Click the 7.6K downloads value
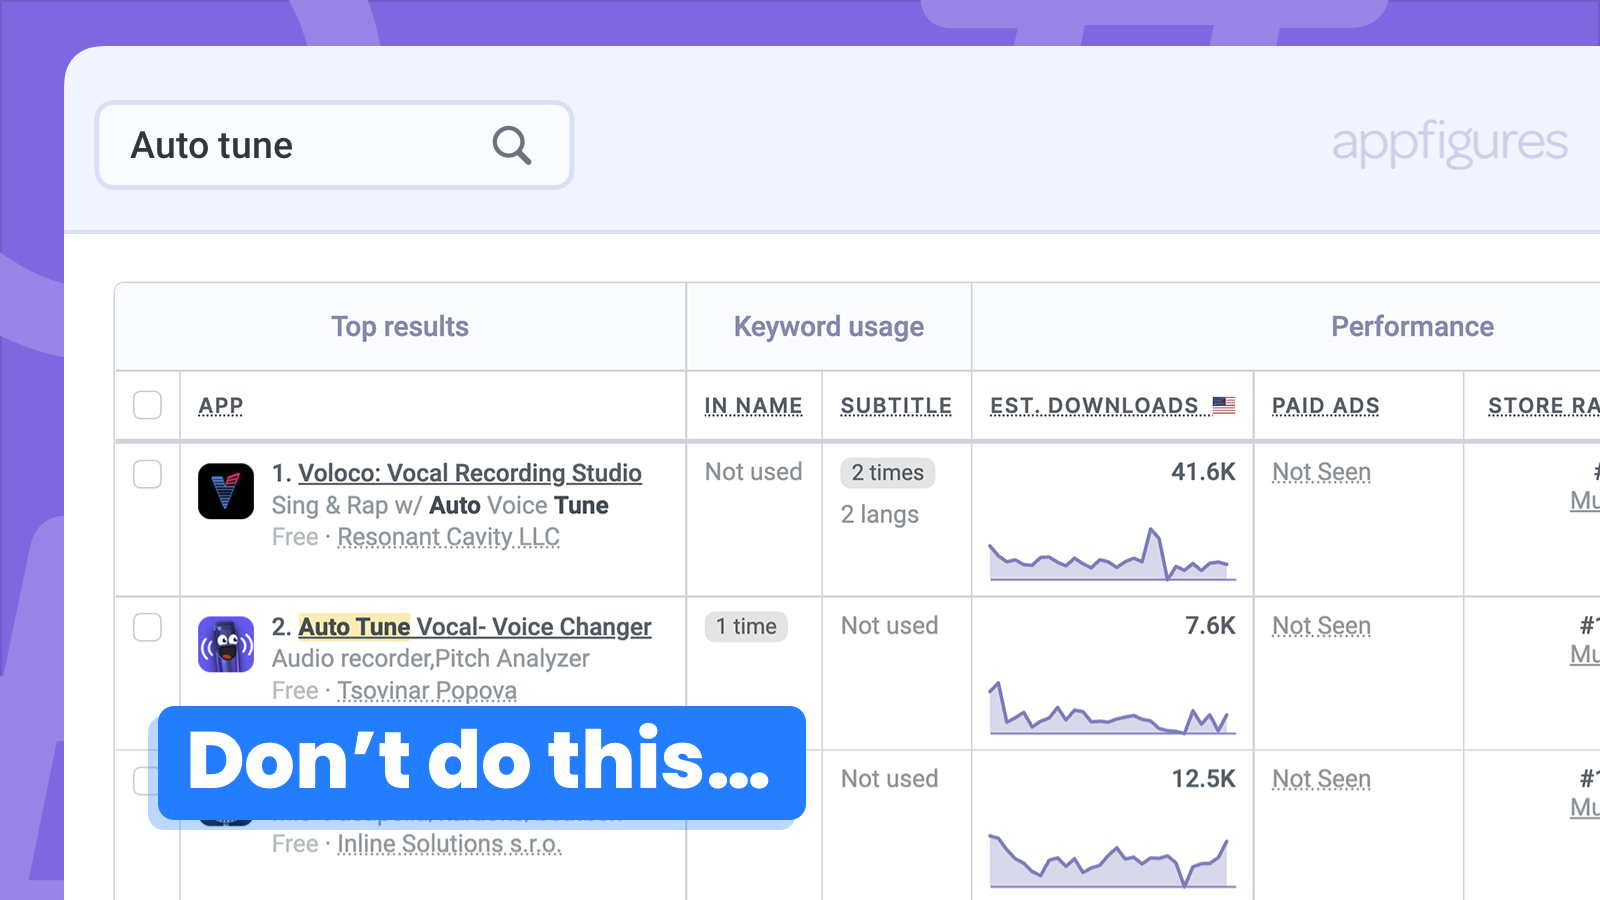Viewport: 1600px width, 900px height. coord(1211,626)
